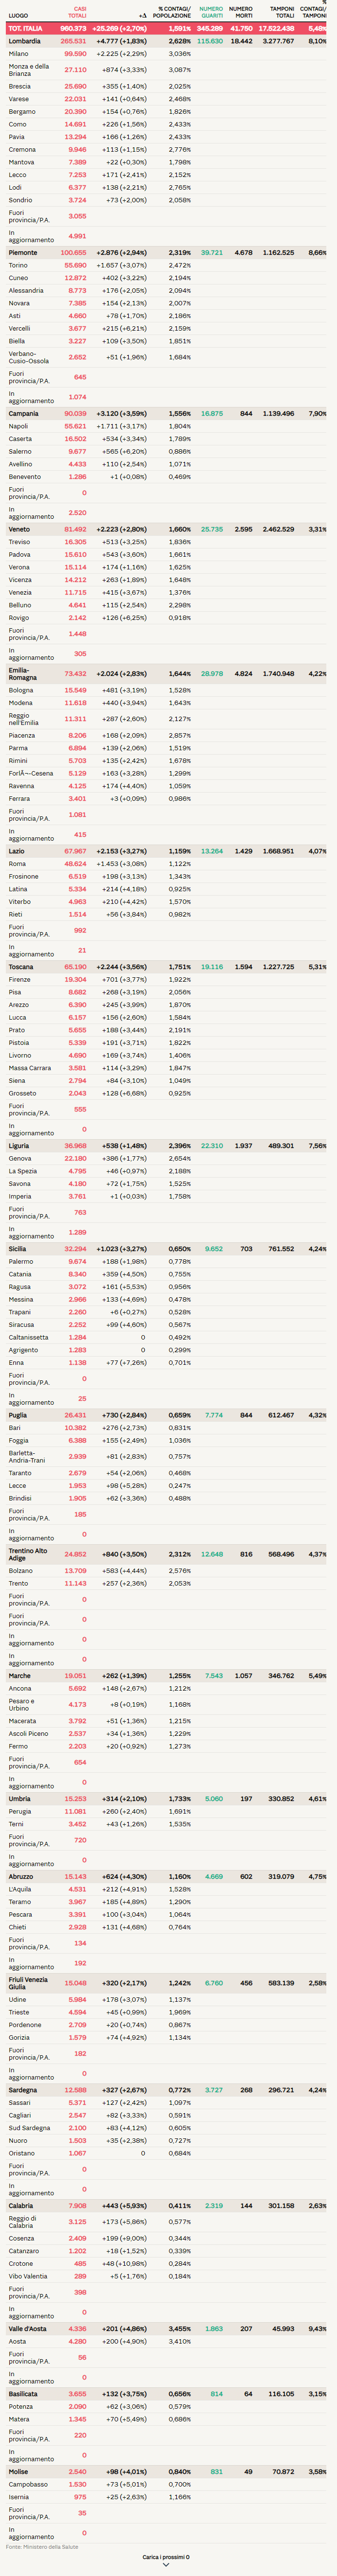The width and height of the screenshot is (337, 2576).
Task: Toggle the Campania region row
Action: click(x=24, y=413)
